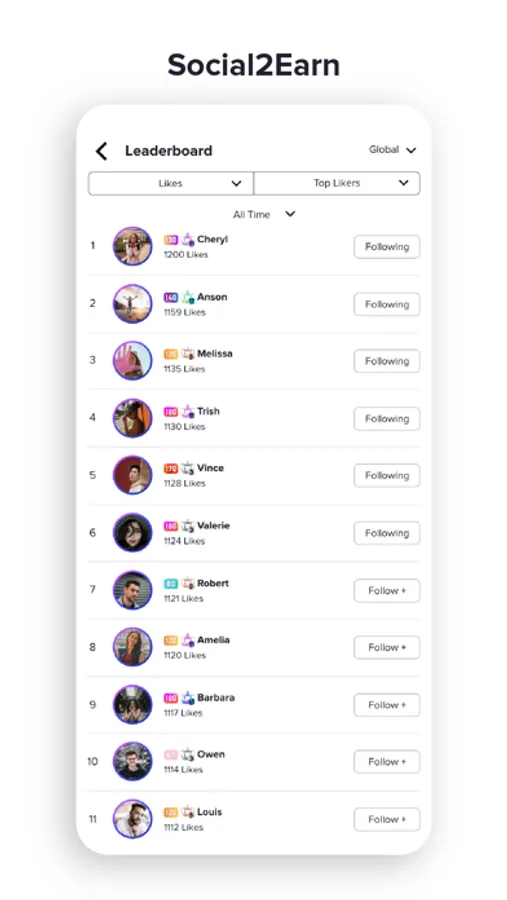Viewport: 507px width, 900px height.
Task: Toggle the Following button for Trish
Action: click(386, 418)
